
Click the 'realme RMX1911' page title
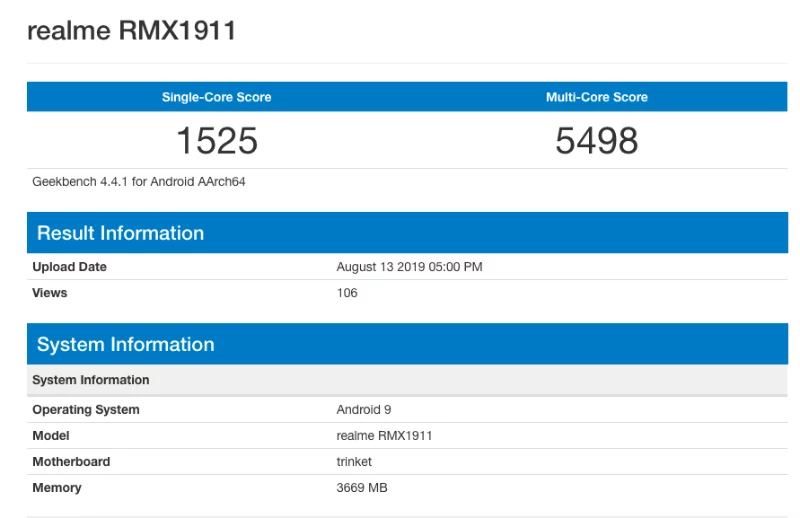pyautogui.click(x=132, y=30)
